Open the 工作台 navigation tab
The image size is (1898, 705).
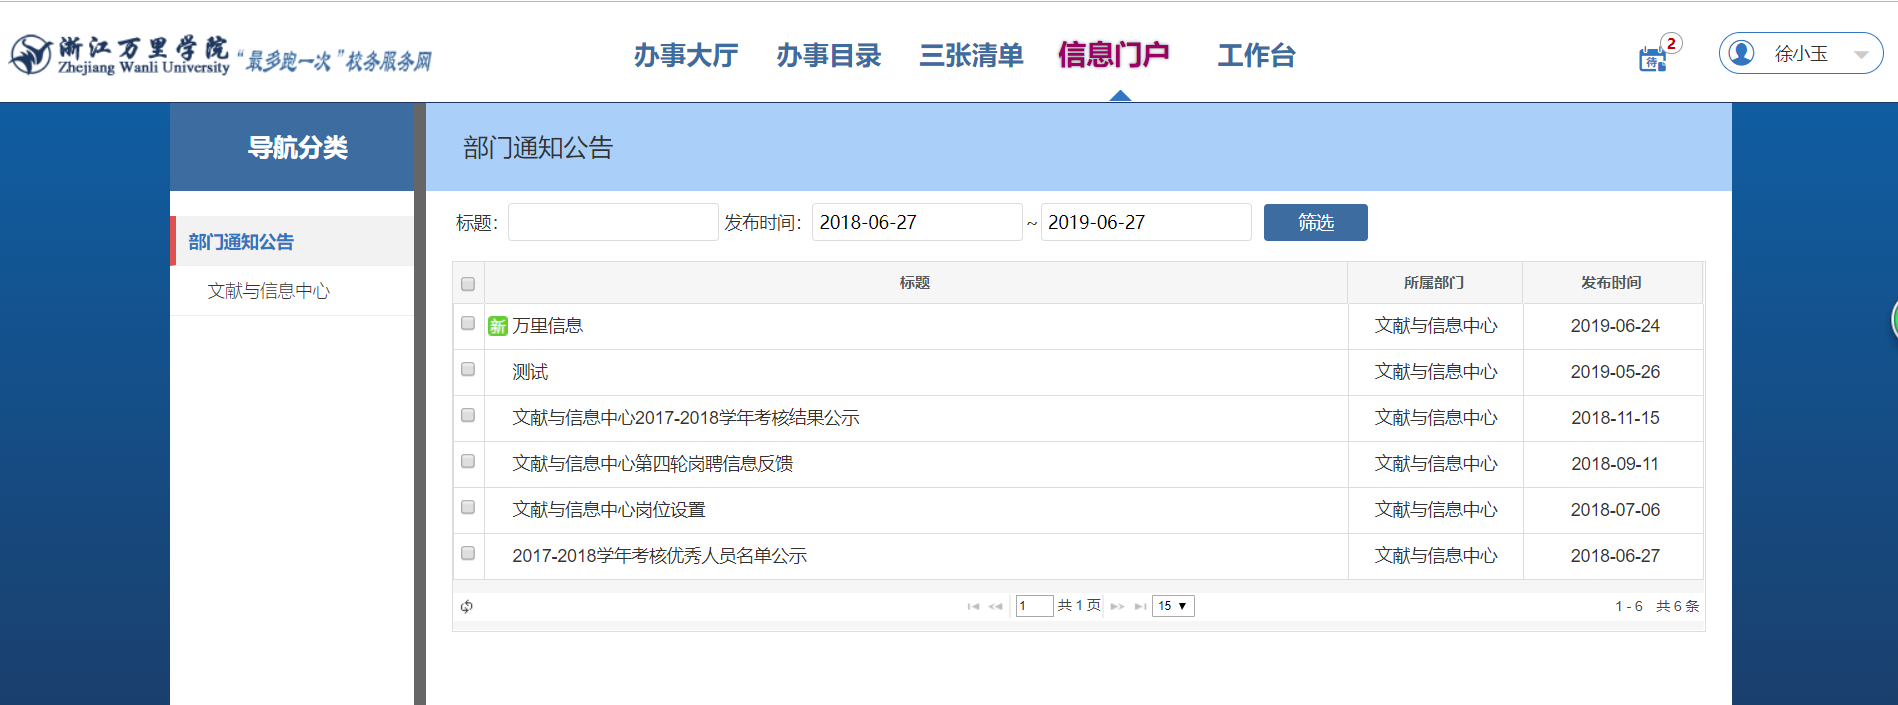1256,55
